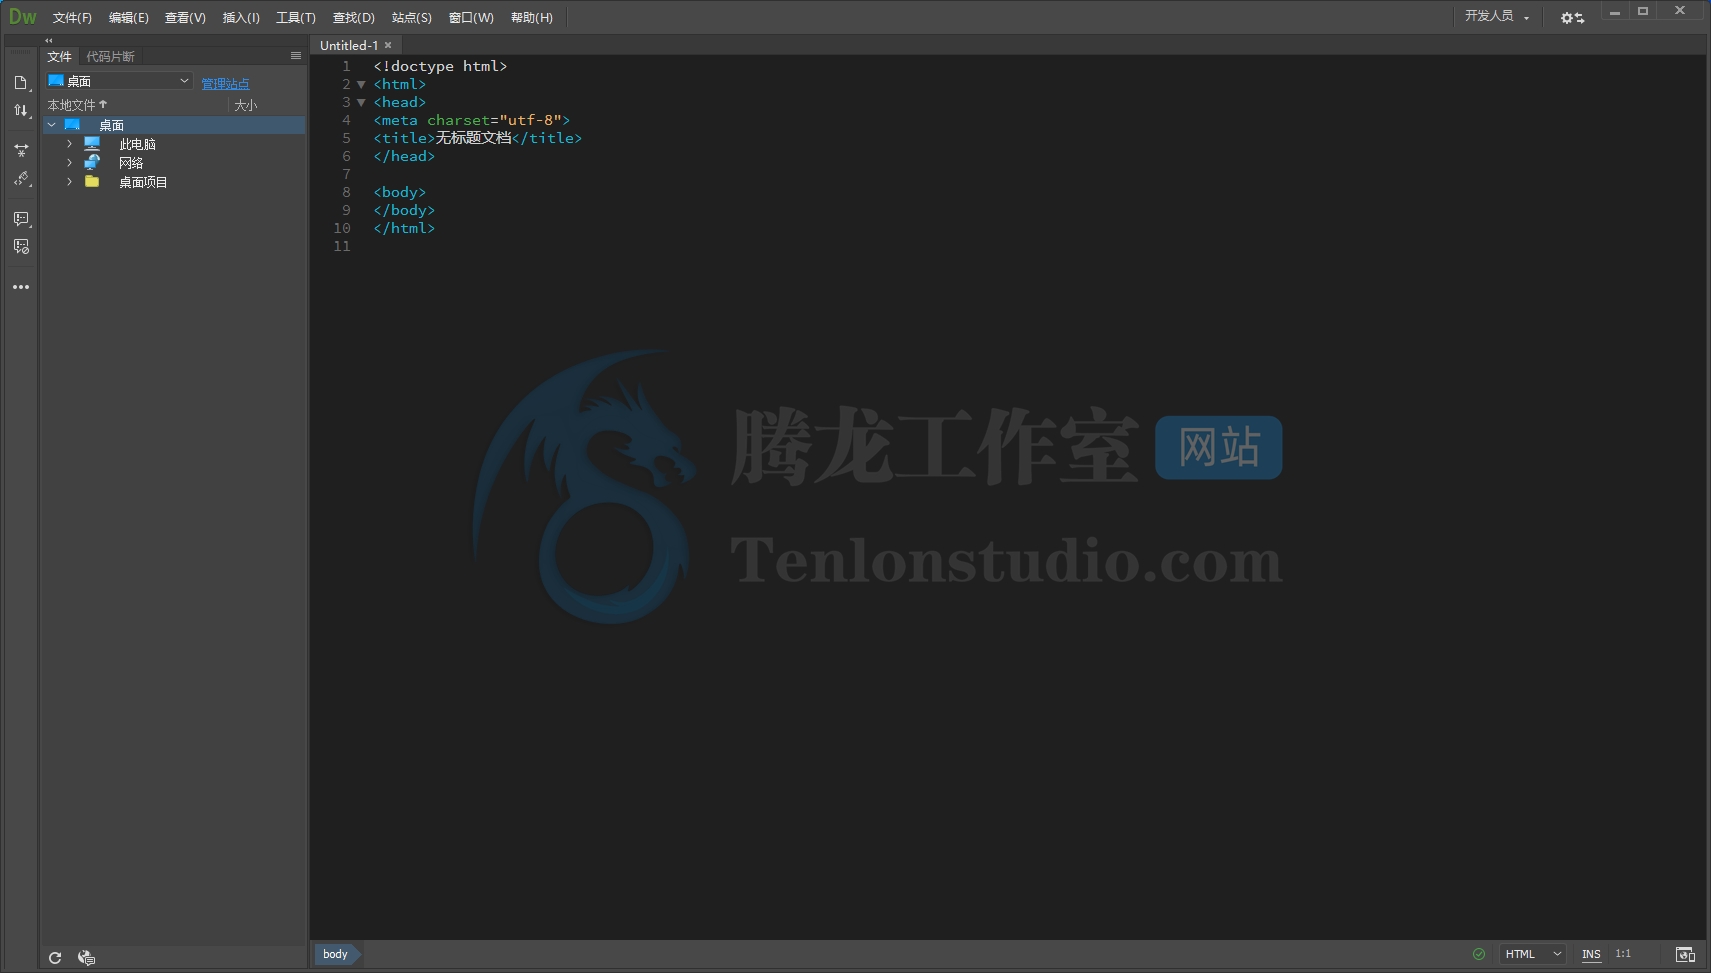
Task: Click the Dw application logo
Action: [22, 17]
